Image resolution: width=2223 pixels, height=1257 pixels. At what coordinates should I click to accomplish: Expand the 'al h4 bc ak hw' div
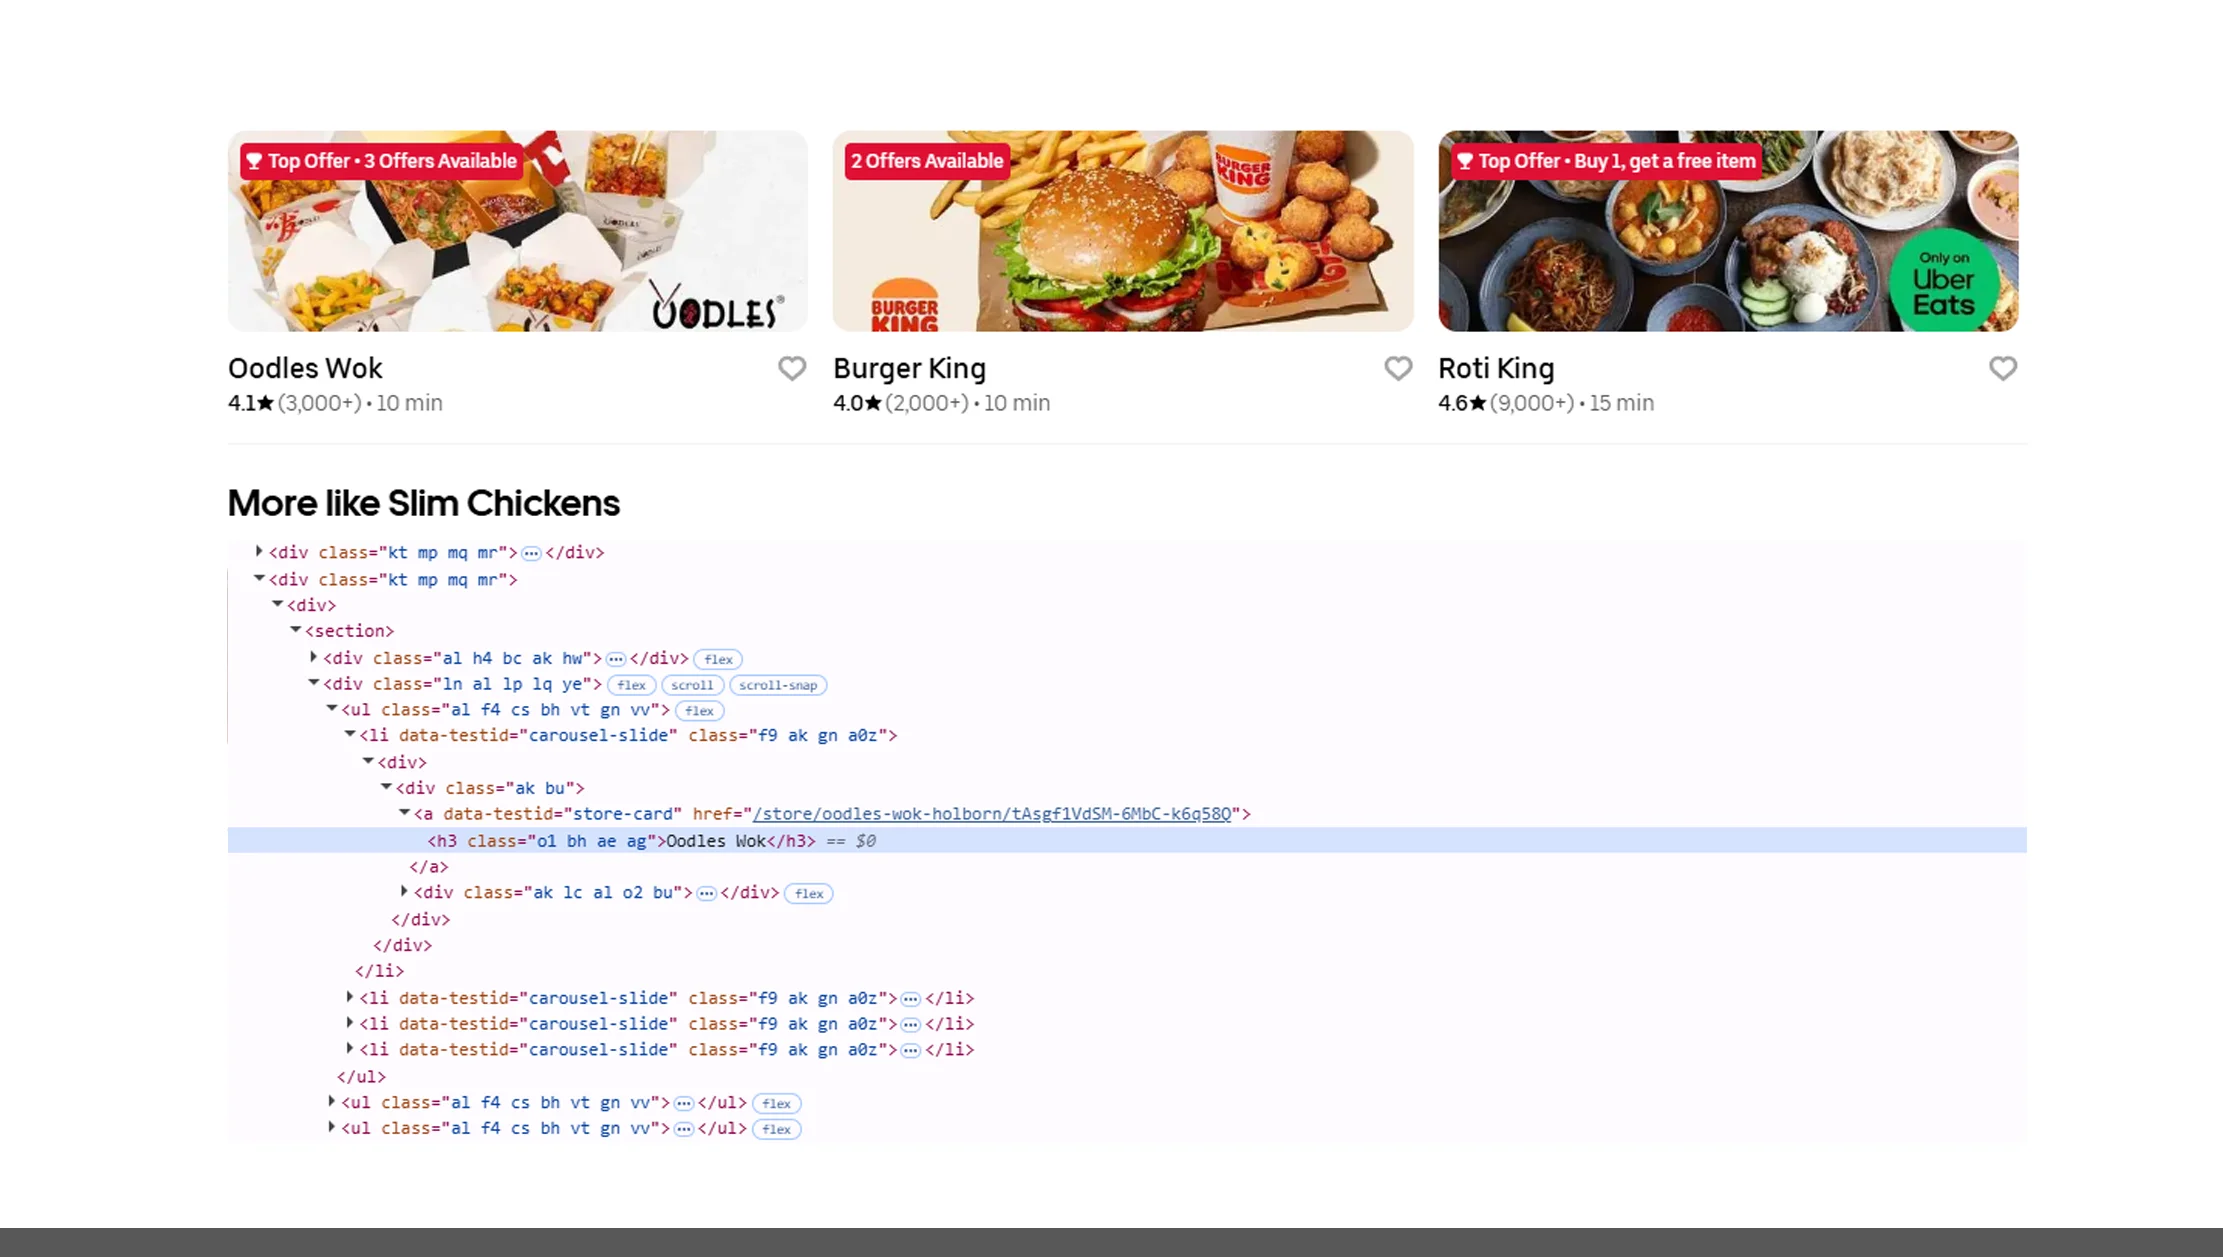point(314,658)
